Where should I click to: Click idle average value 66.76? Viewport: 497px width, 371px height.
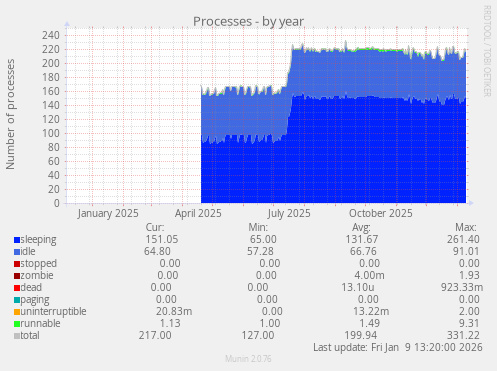363,251
